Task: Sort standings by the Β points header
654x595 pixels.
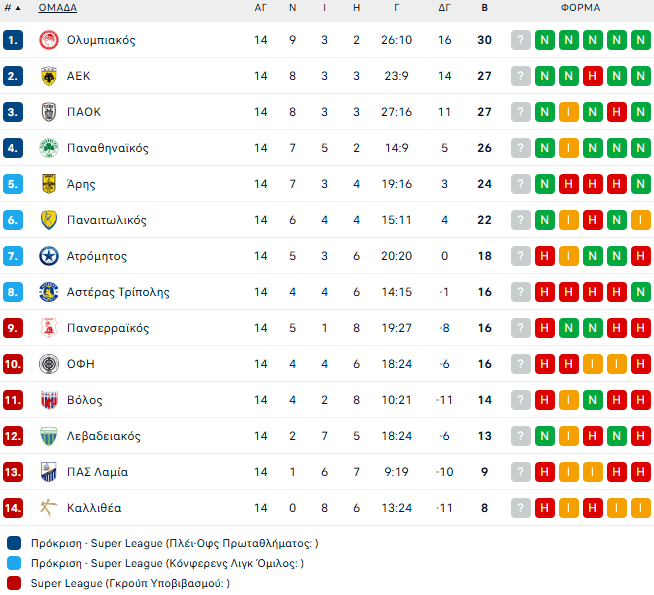Action: 485,8
